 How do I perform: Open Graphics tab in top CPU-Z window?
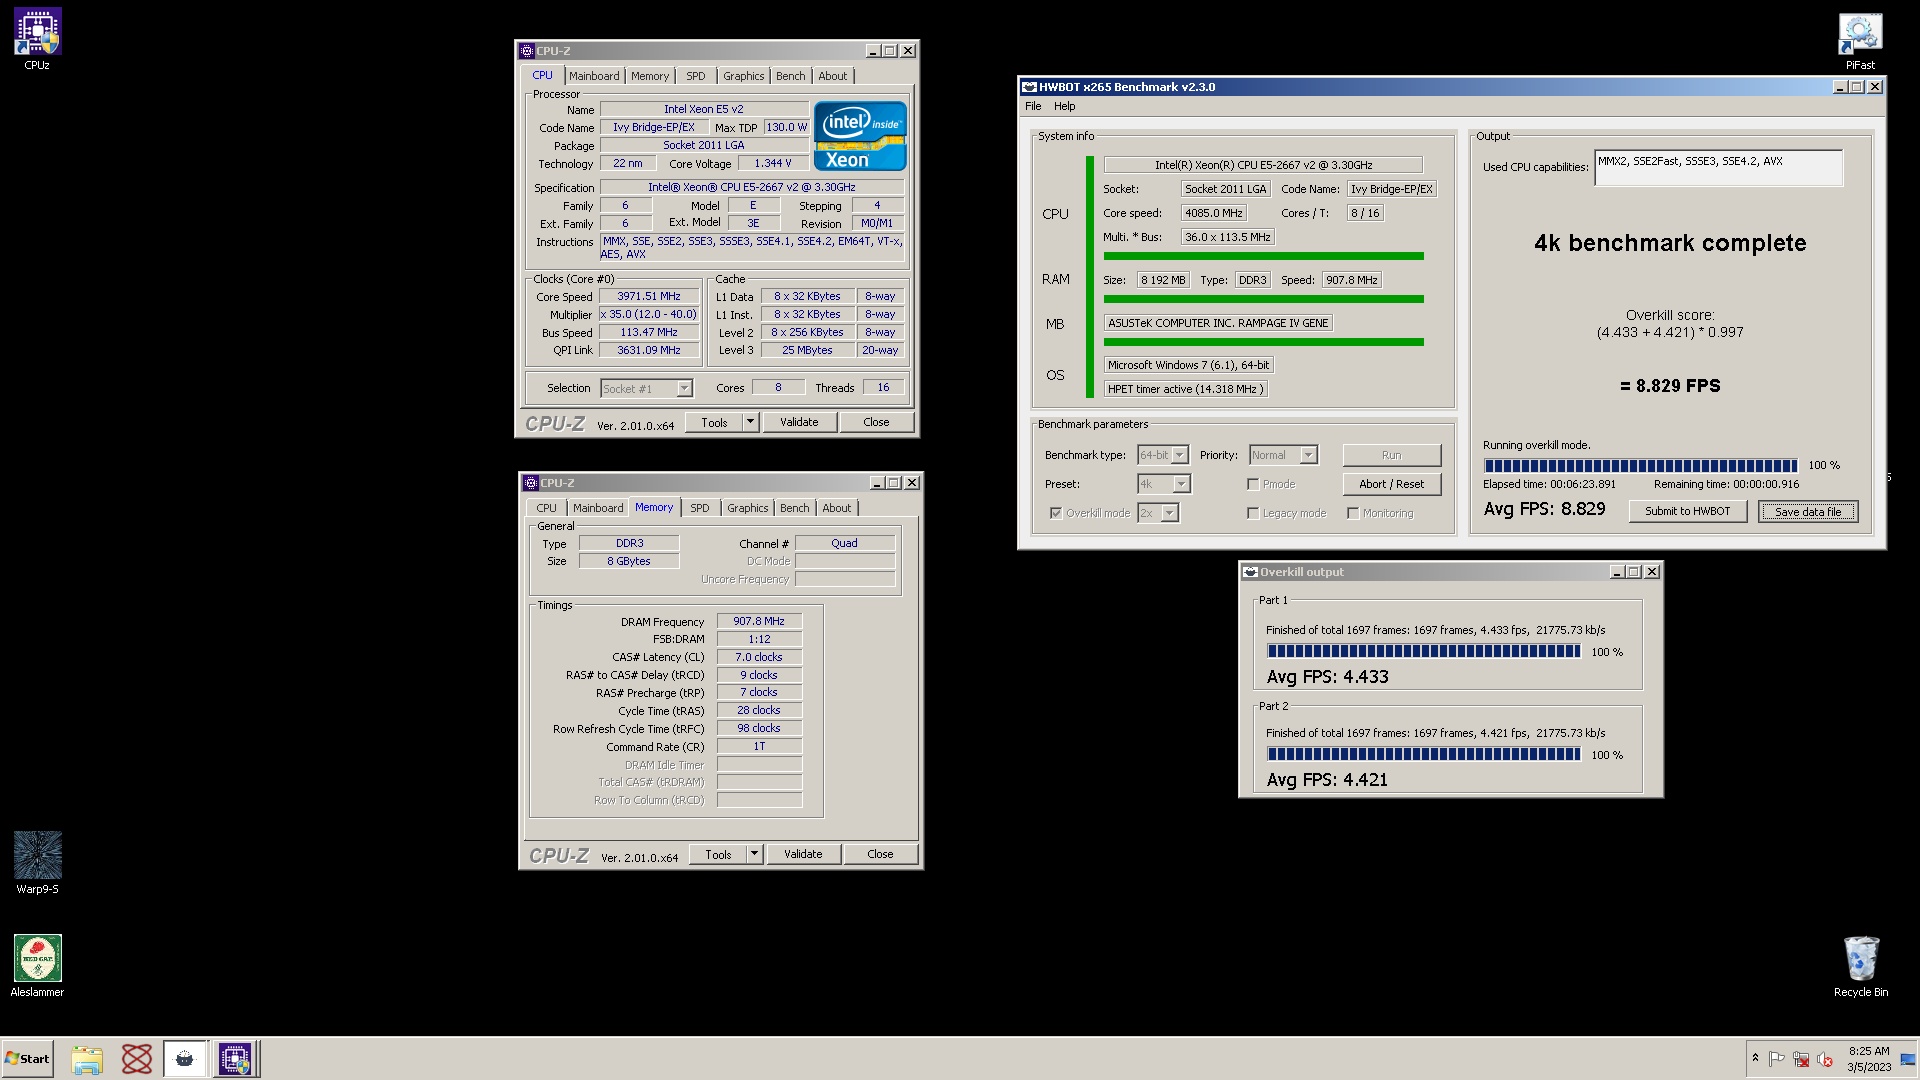743,76
